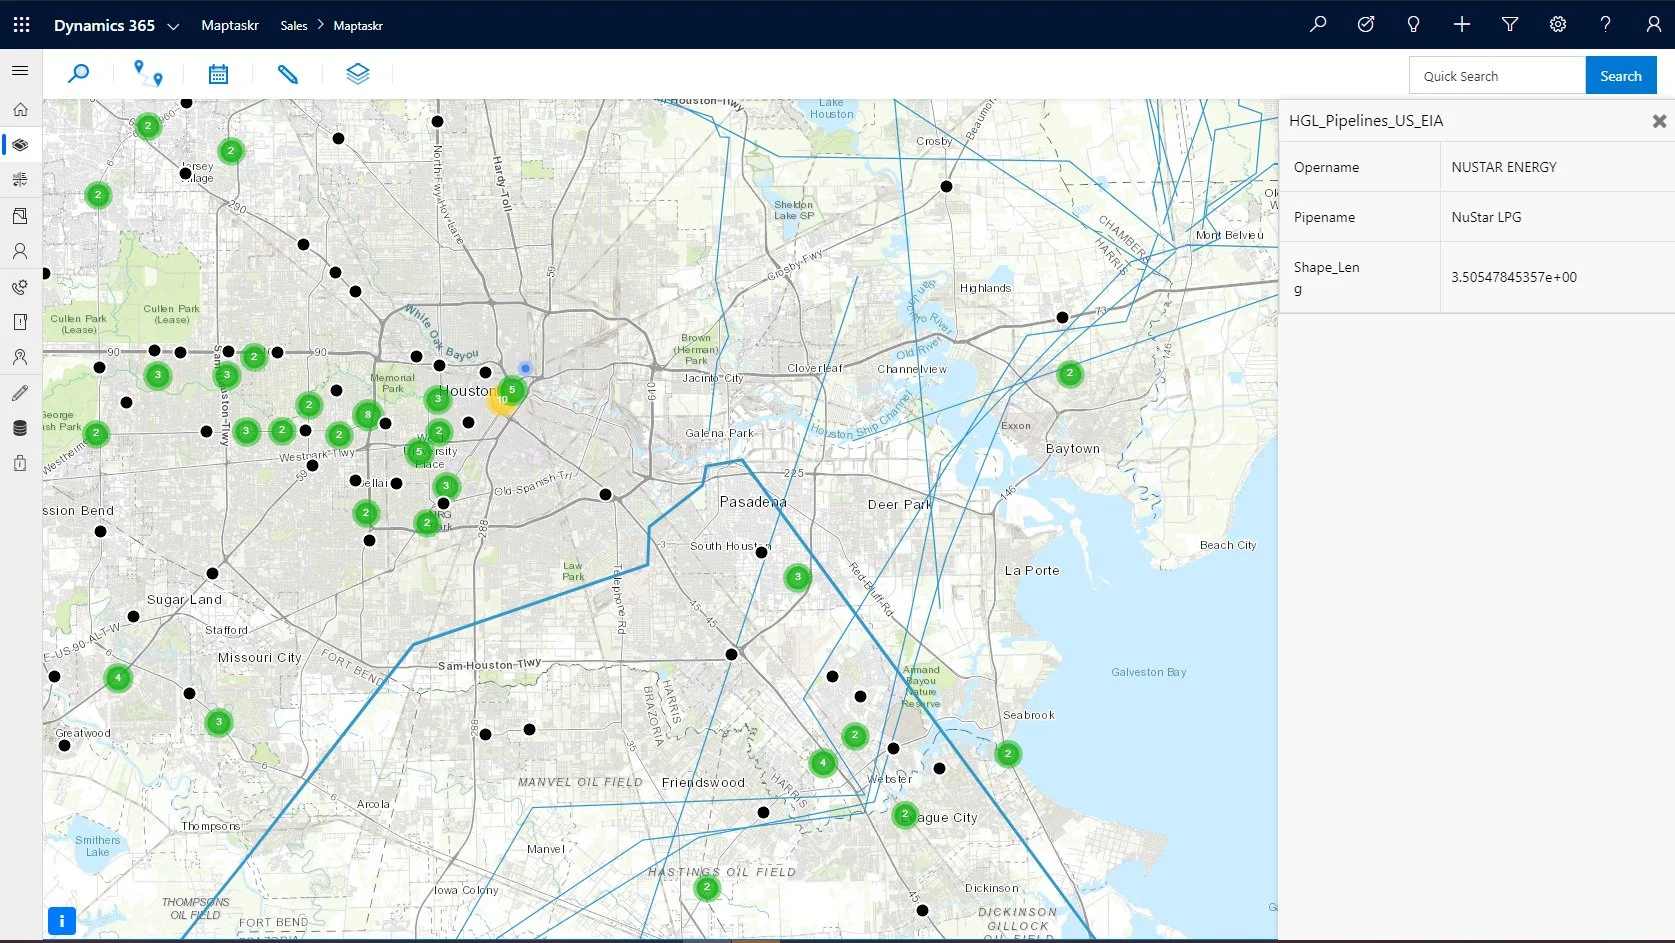Toggle the hamburger navigation menu
This screenshot has height=943, width=1675.
(20, 71)
